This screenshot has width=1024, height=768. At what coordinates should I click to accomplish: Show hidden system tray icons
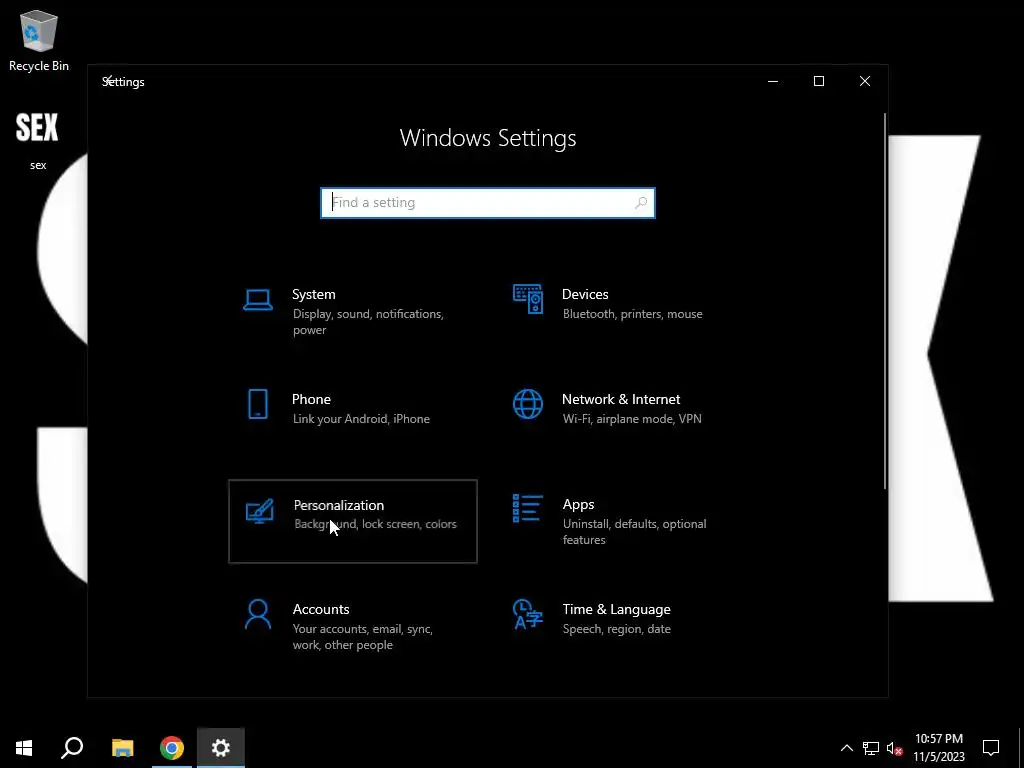[846, 748]
